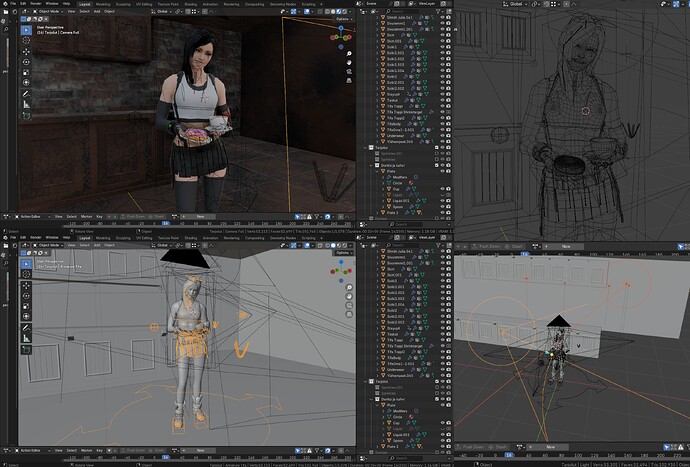Switch perspective/orthographic icon in the top rendered viewport
Viewport: 690px width, 467px height.
coord(349,80)
